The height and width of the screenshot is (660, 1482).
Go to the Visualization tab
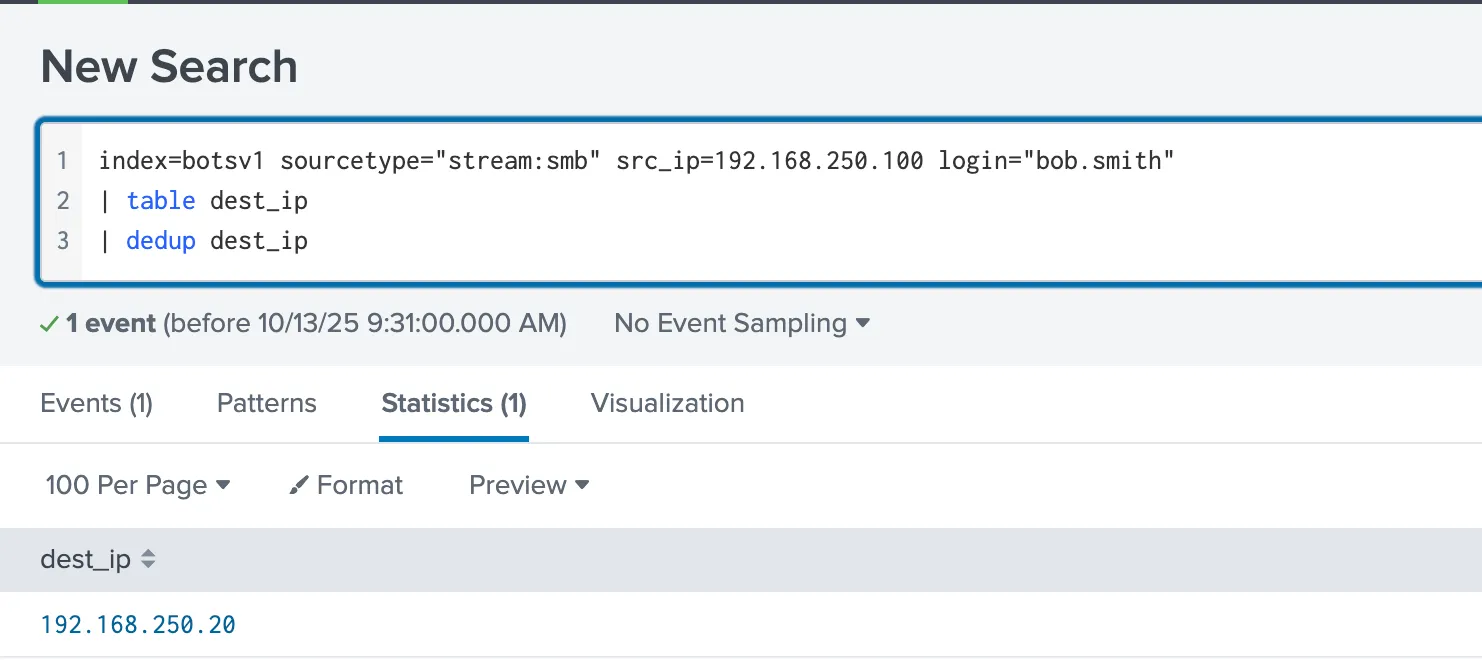(667, 403)
